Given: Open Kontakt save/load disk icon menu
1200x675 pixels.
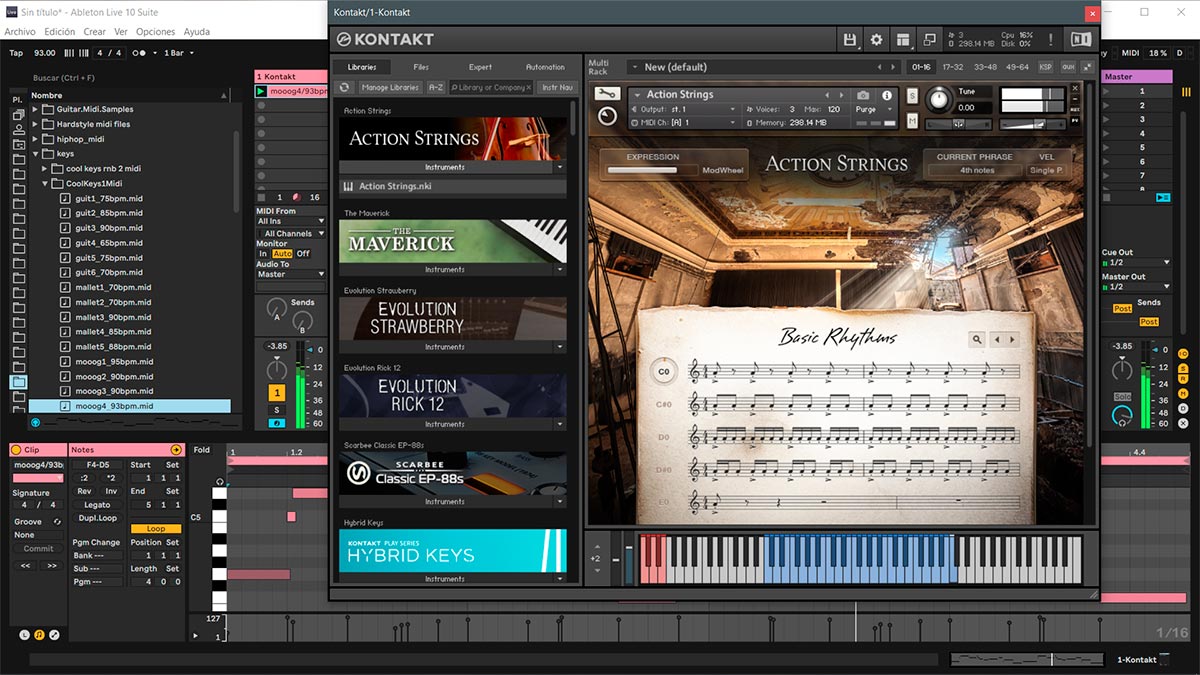Looking at the screenshot, I should [x=850, y=40].
